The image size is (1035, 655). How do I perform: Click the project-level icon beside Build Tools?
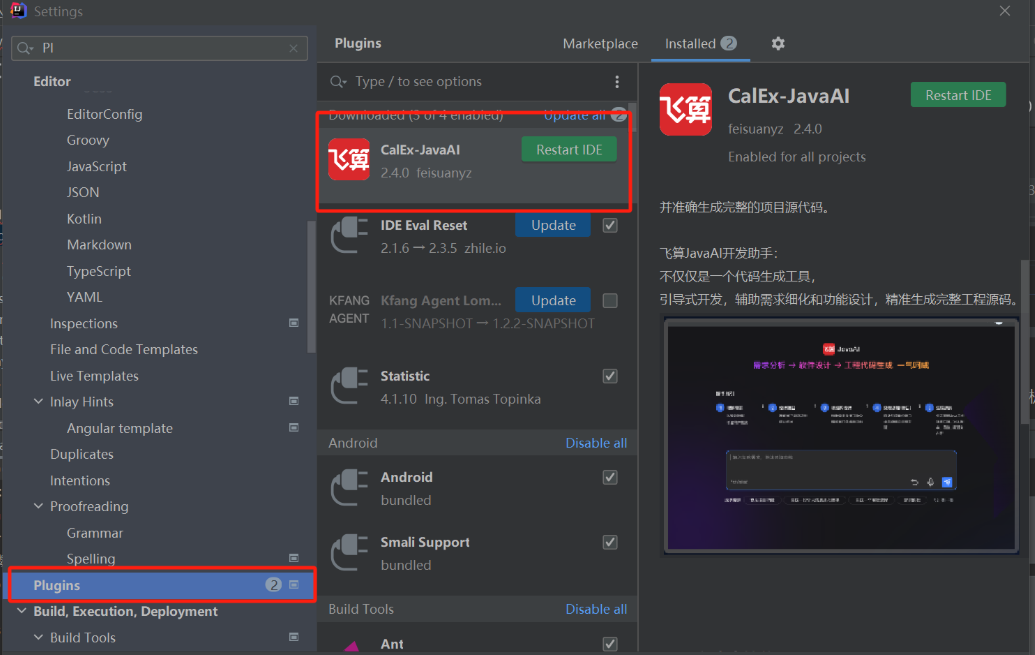click(294, 637)
